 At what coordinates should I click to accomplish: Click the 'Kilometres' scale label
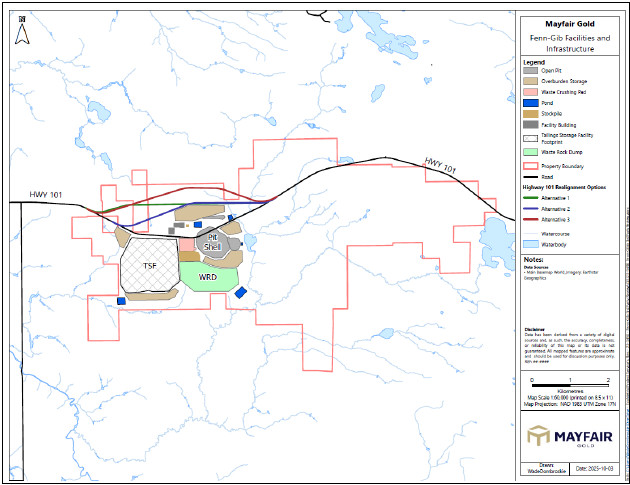tap(570, 391)
